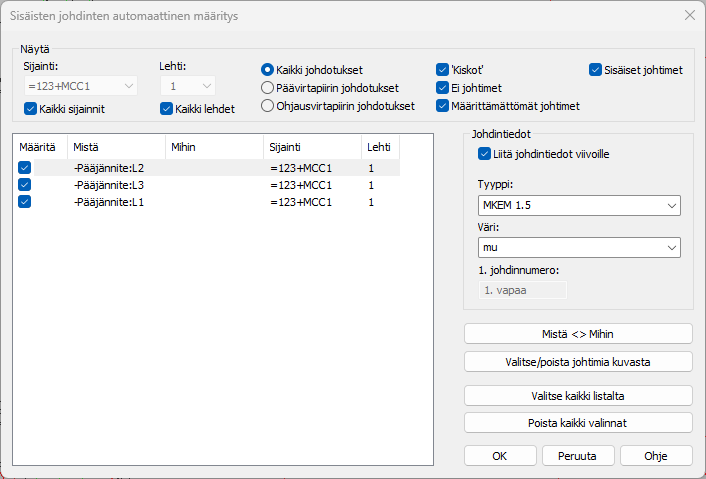The width and height of the screenshot is (706, 479).
Task: Click the Mistä <> Mihin button
Action: (x=578, y=333)
